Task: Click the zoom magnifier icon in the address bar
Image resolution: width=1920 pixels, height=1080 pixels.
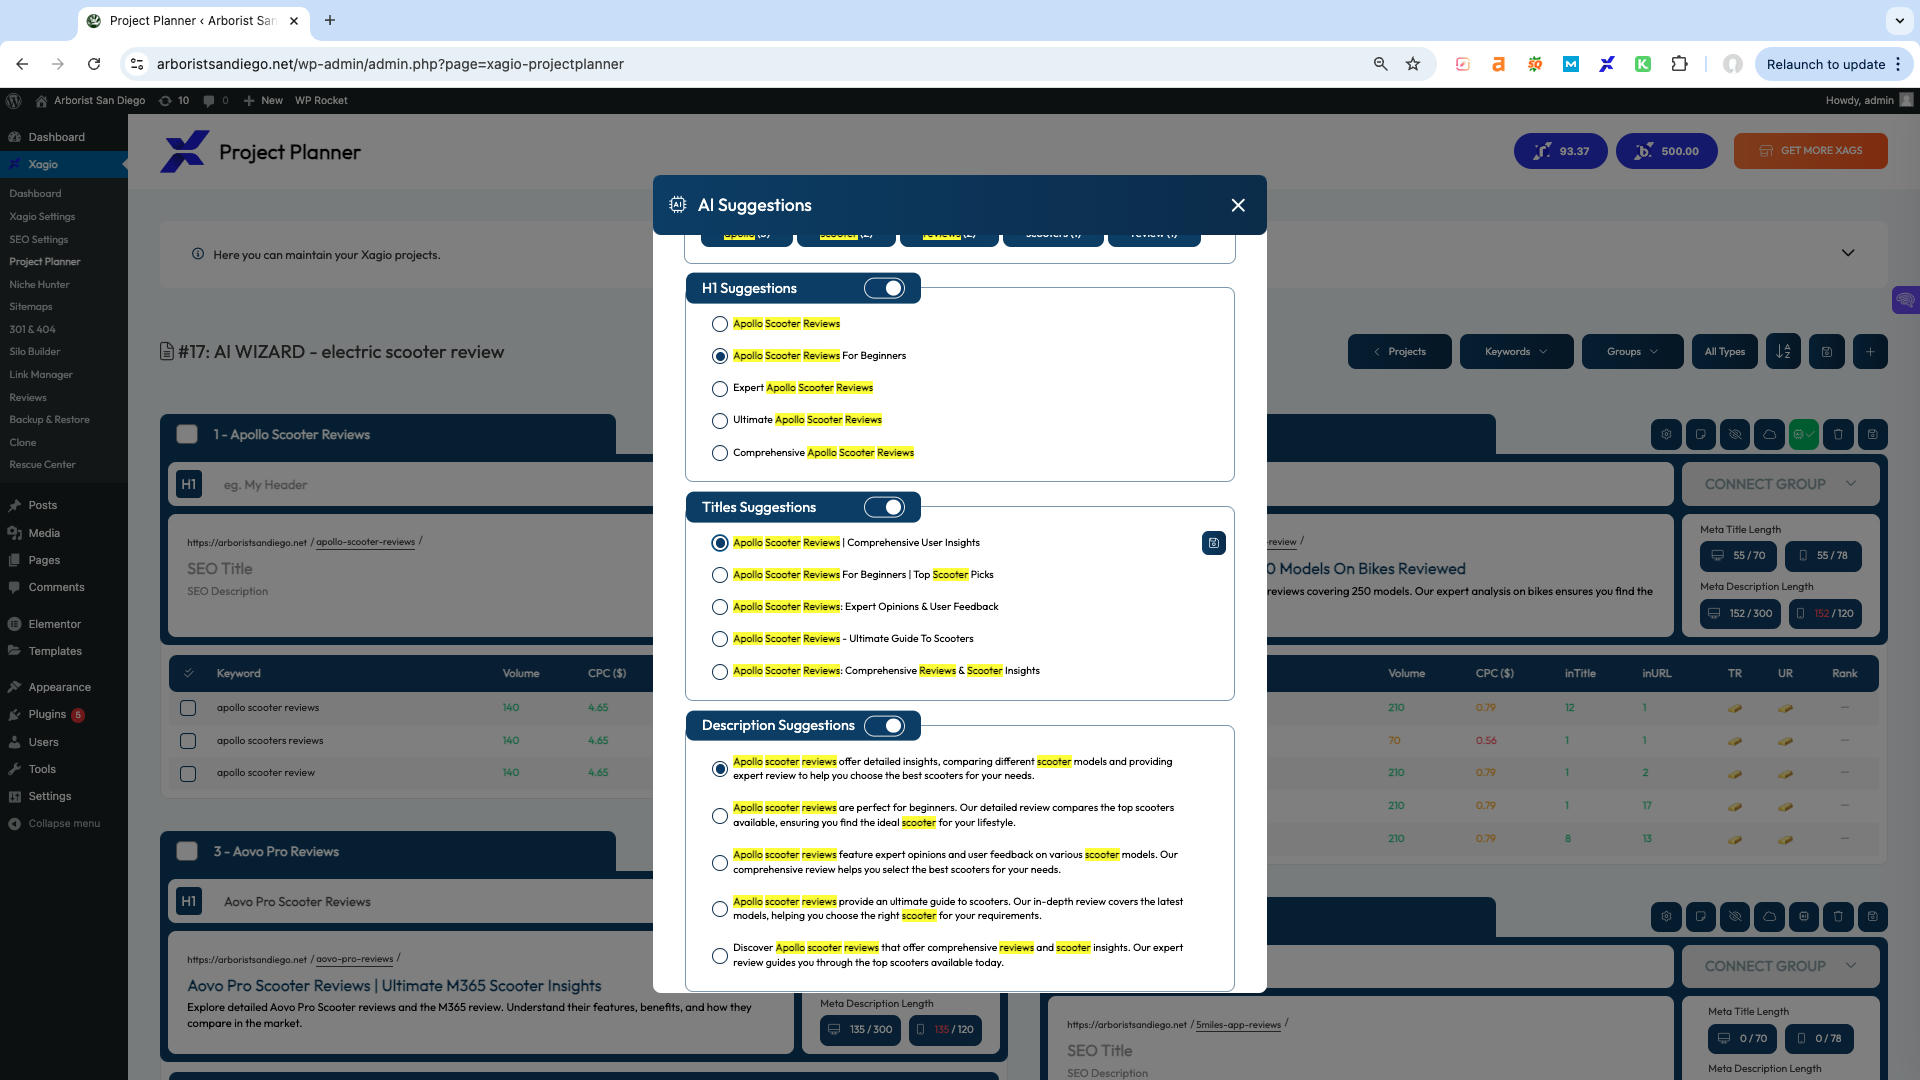Action: tap(1381, 64)
